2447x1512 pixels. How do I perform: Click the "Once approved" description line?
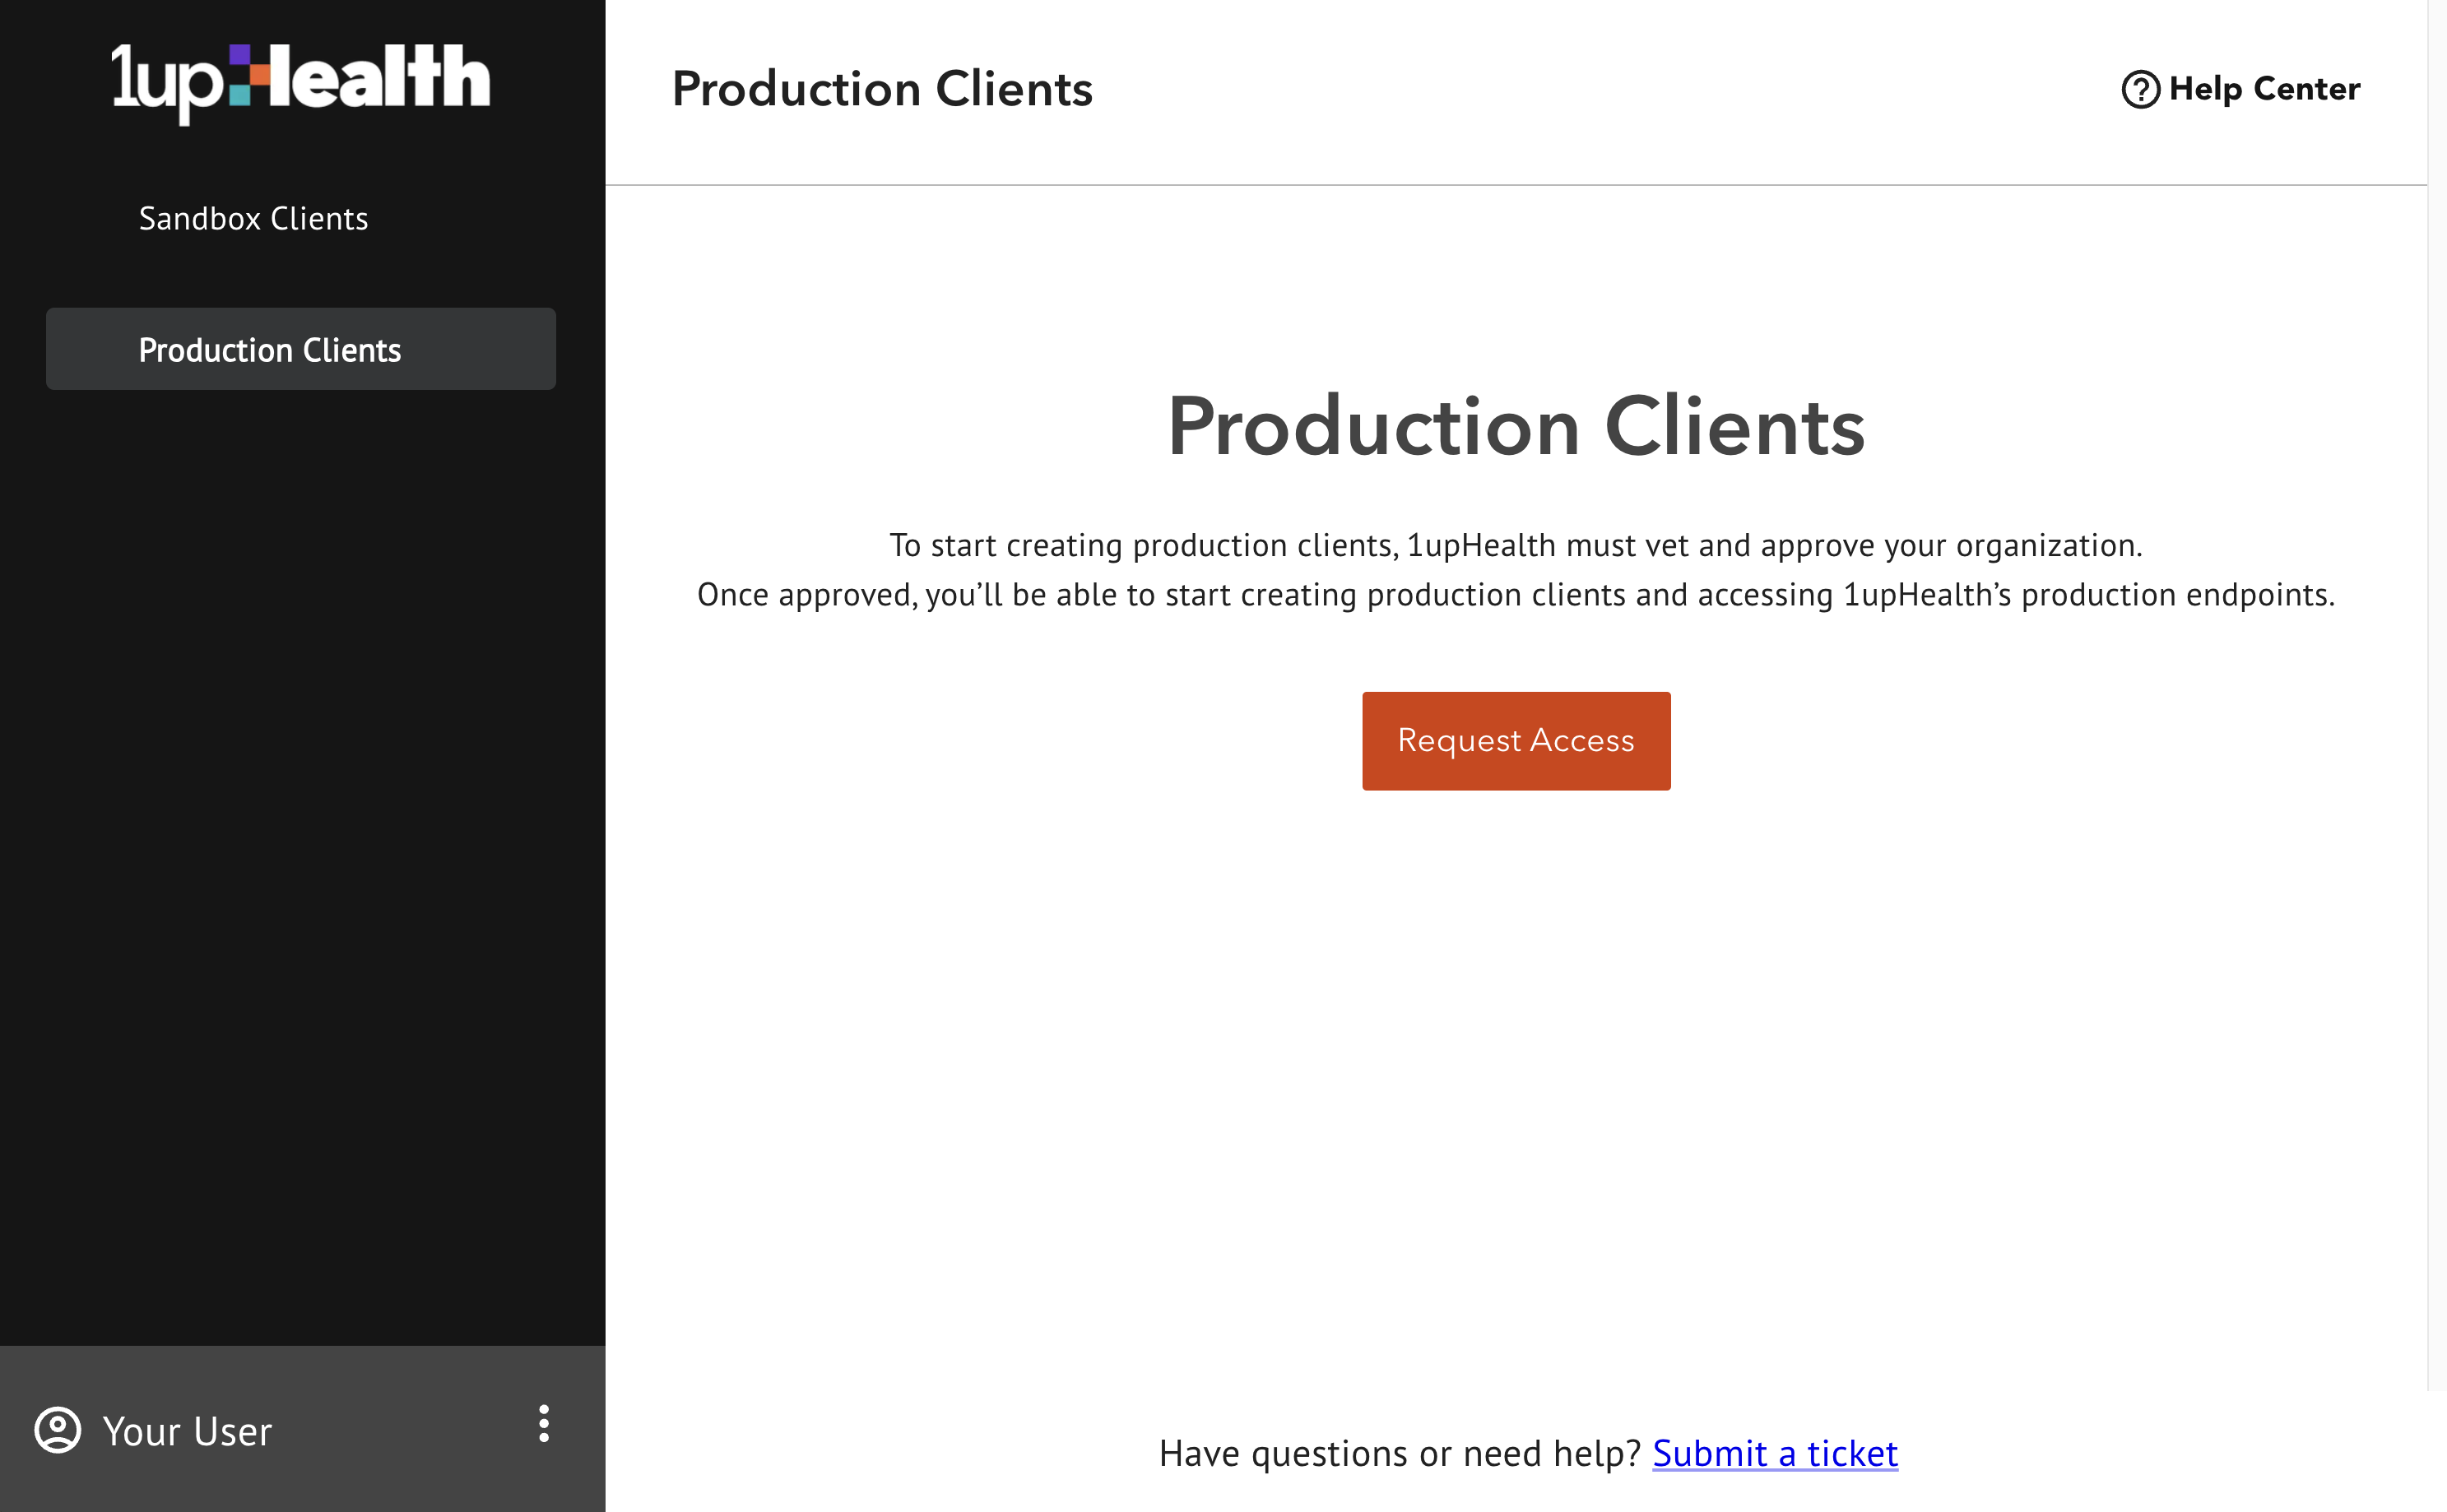pos(1516,595)
